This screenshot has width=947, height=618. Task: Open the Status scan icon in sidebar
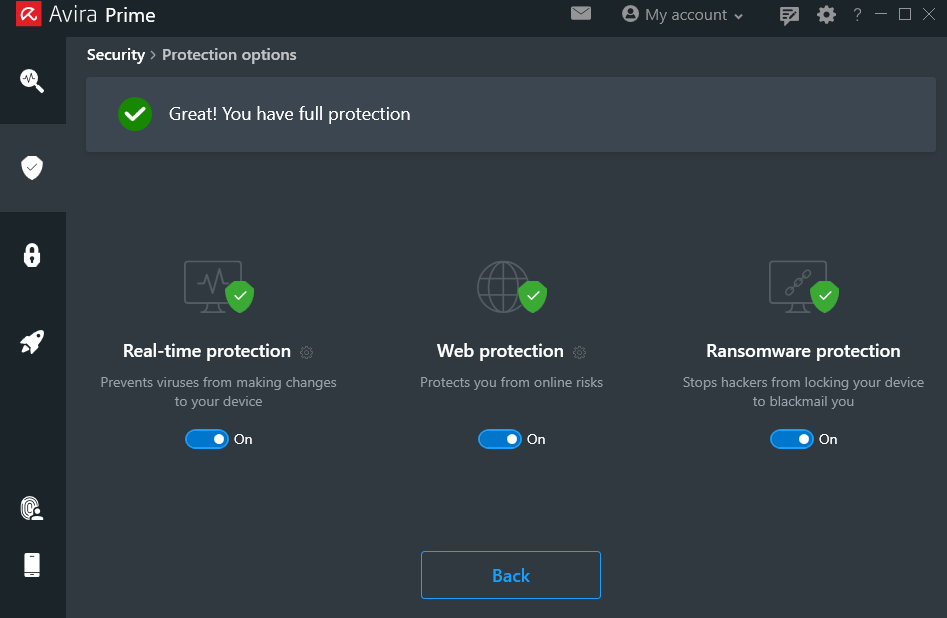32,80
